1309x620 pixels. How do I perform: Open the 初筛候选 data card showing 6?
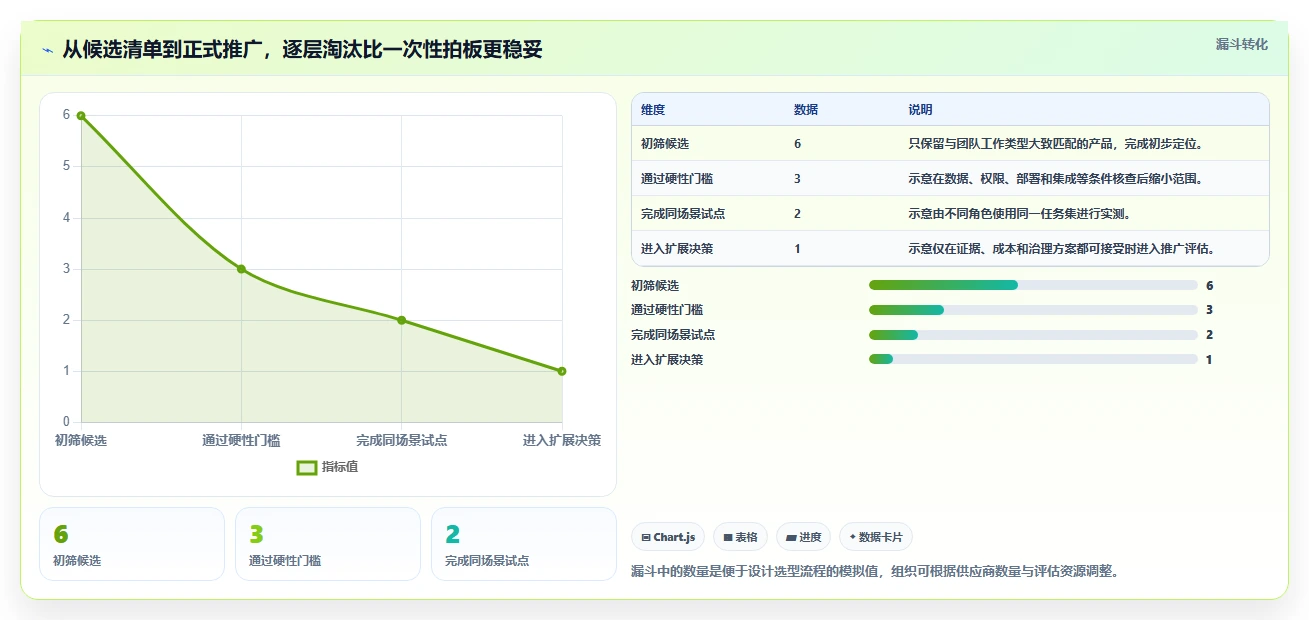coord(132,544)
